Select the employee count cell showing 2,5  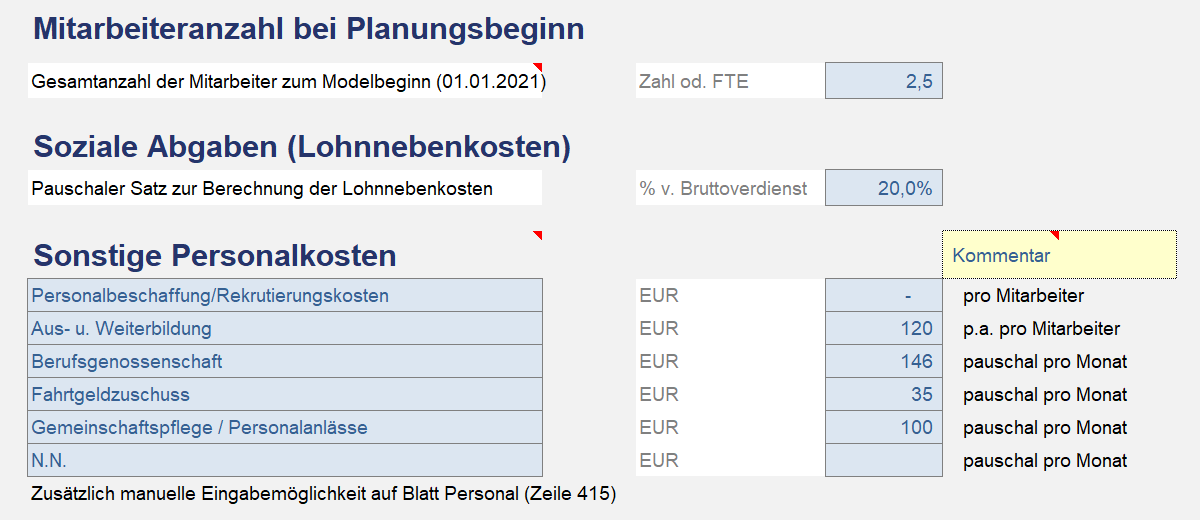(x=884, y=81)
